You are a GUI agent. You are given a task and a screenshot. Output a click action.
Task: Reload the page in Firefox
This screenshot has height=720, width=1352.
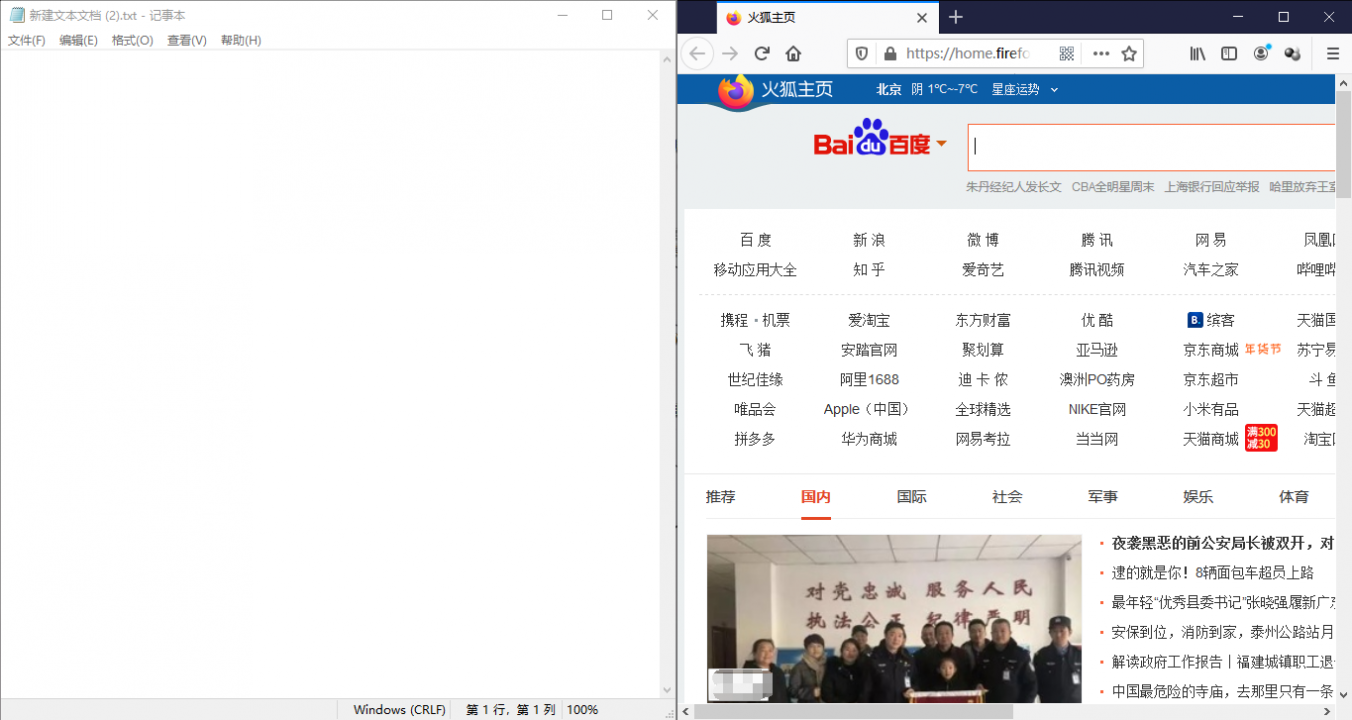(762, 54)
